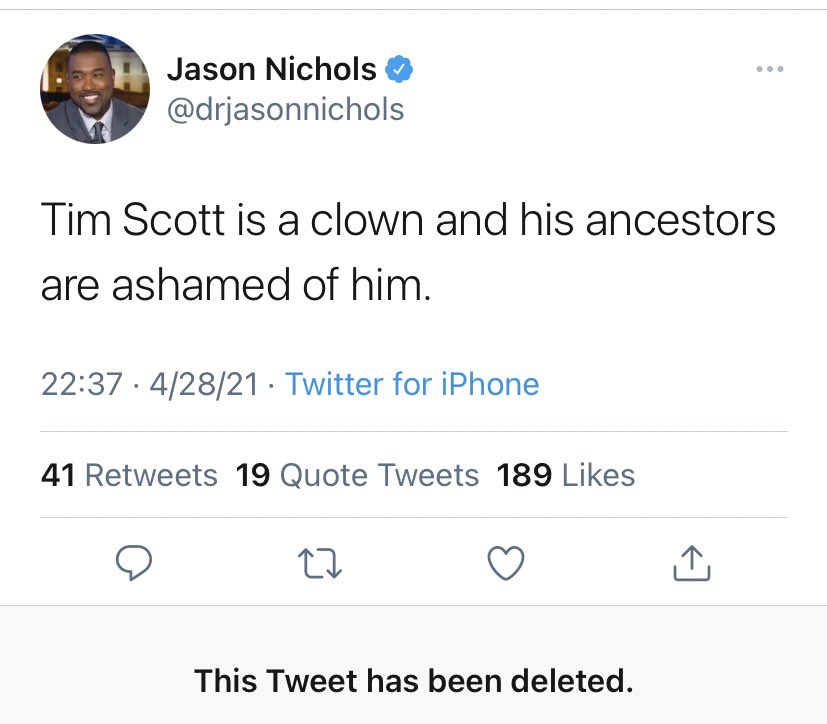The image size is (827, 724).
Task: Tap the tweet line 'are ashamed of him.'
Action: (x=236, y=285)
